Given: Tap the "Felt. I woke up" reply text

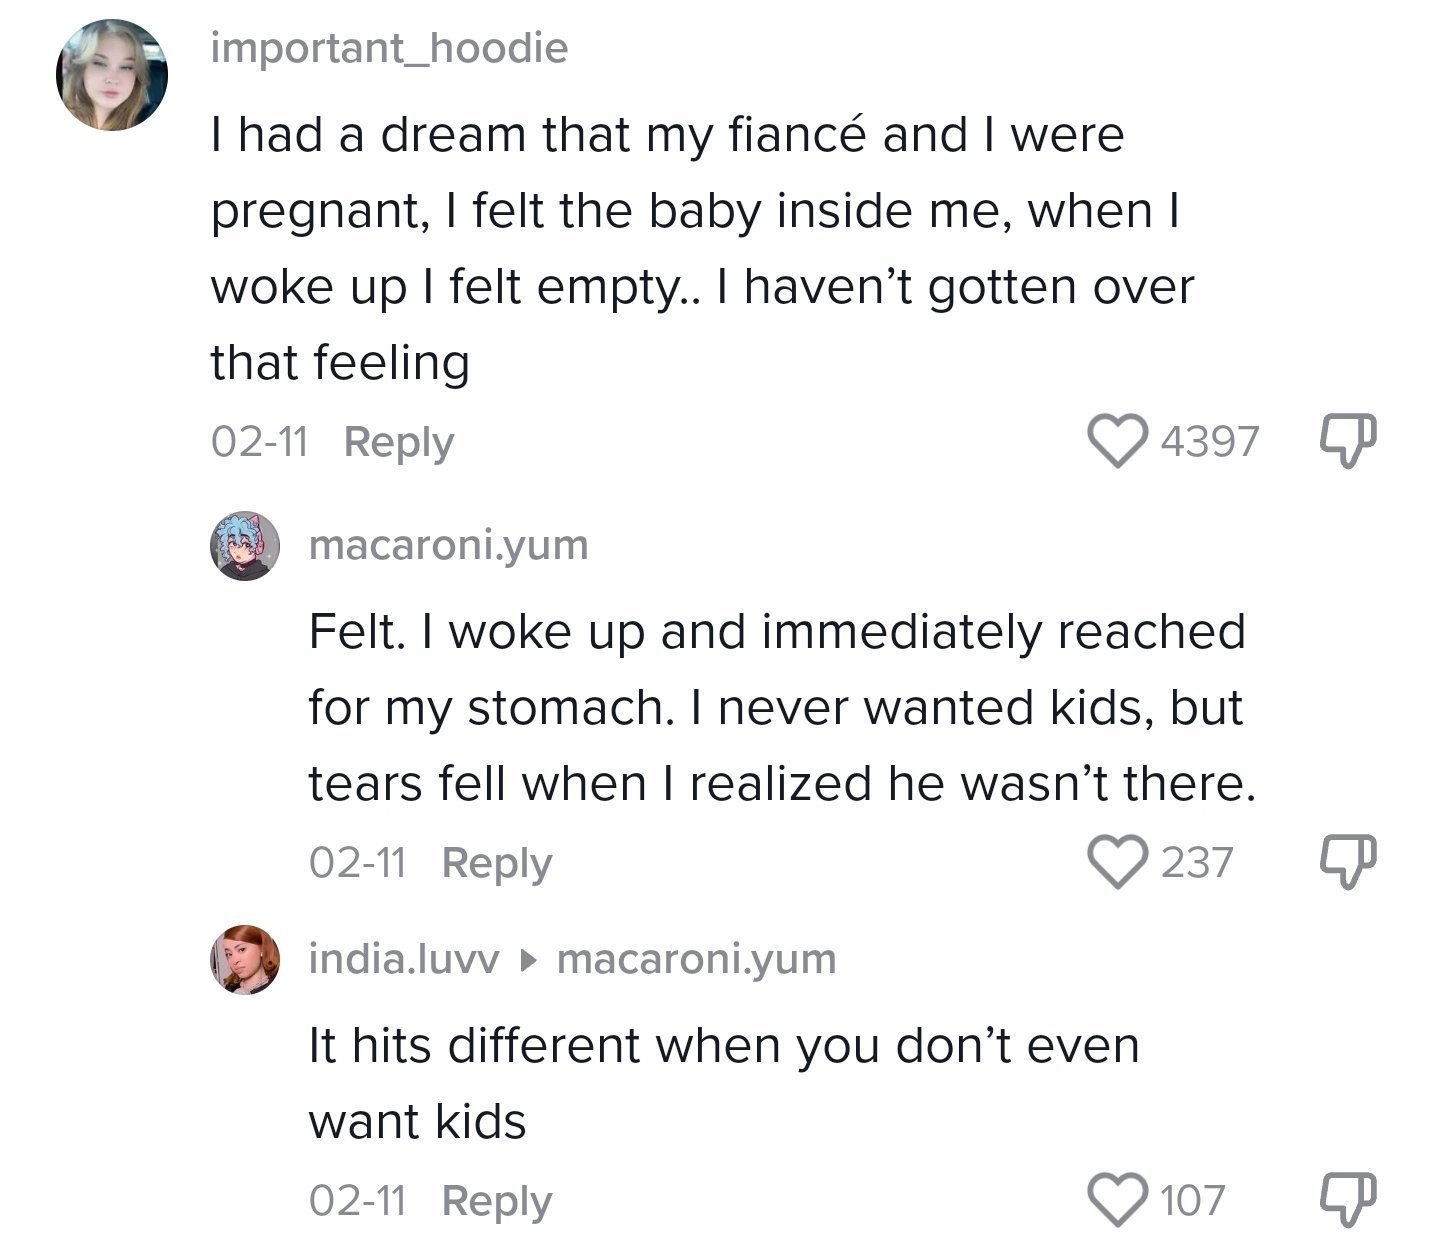Looking at the screenshot, I should 780,707.
